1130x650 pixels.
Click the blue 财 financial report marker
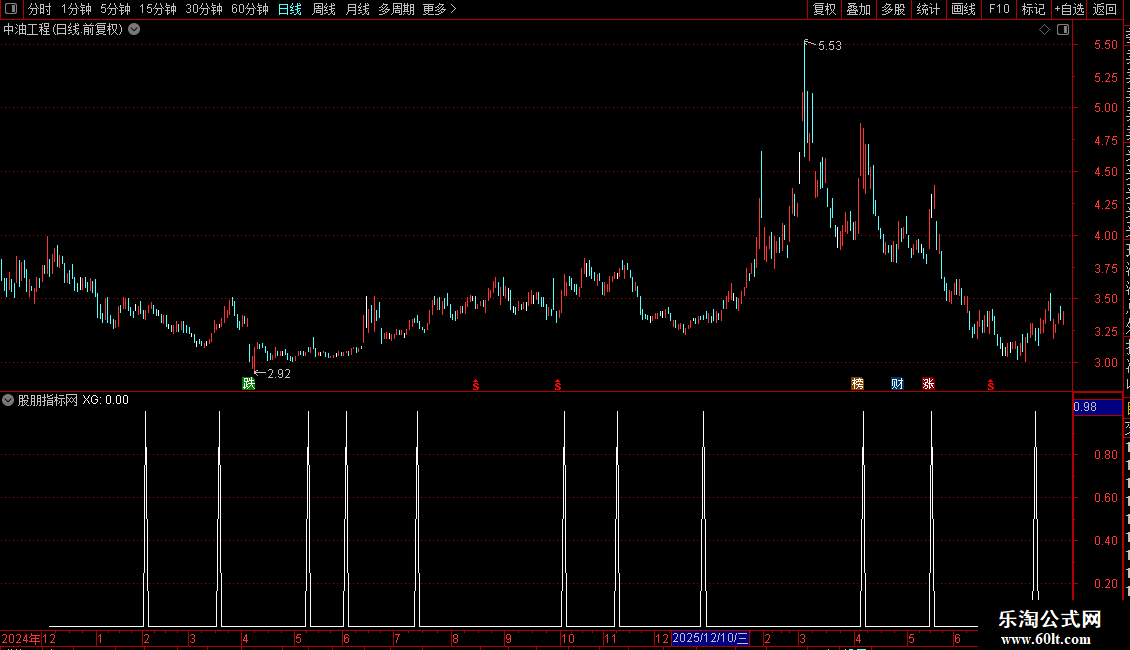(897, 383)
